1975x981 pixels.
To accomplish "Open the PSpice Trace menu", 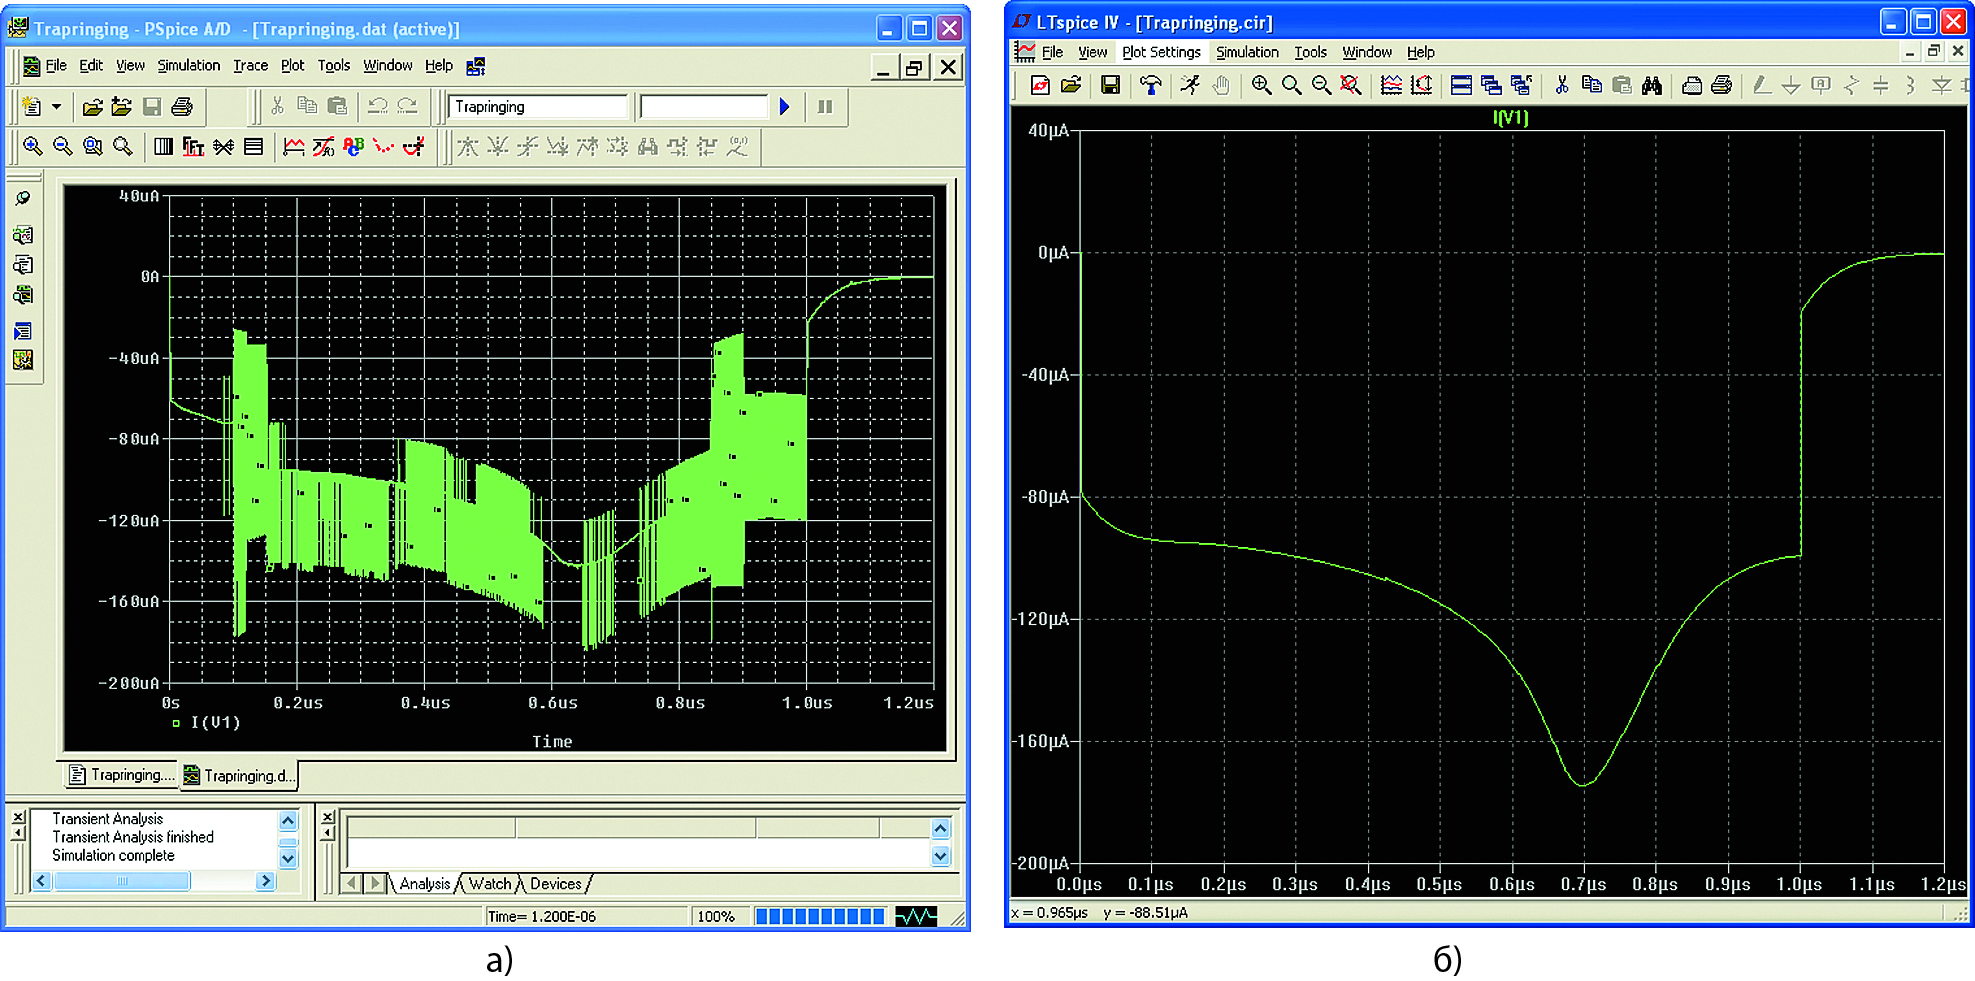I will (250, 66).
